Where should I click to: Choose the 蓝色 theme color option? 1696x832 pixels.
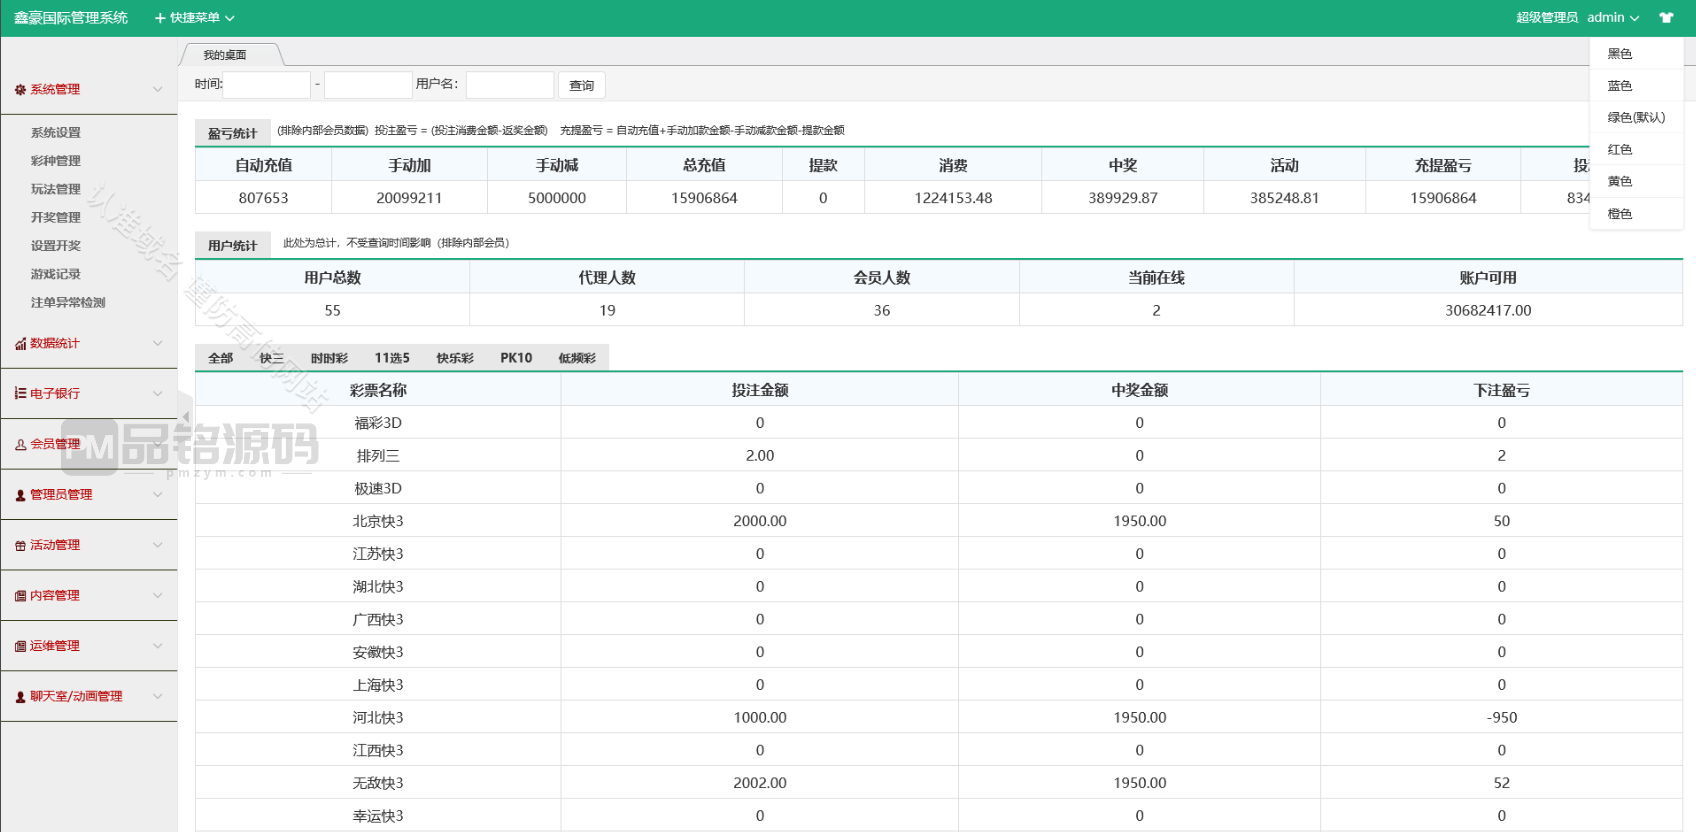[1637, 86]
